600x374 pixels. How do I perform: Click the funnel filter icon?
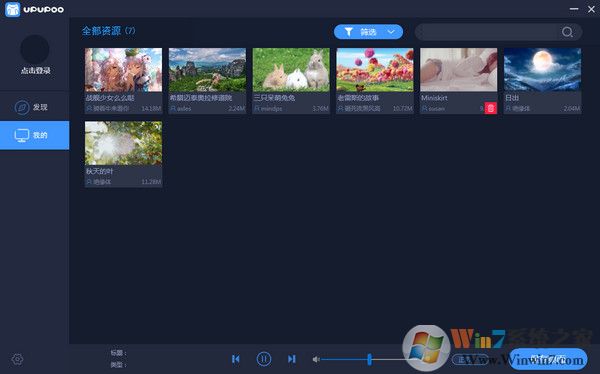(x=349, y=32)
